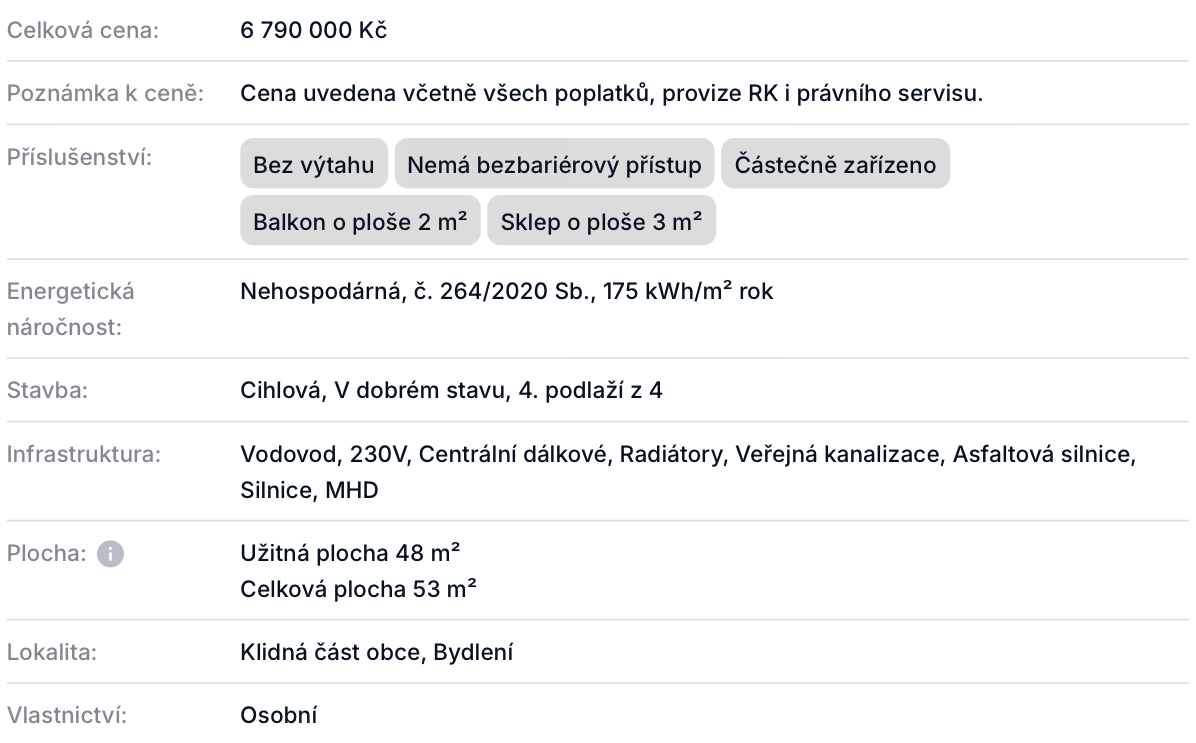
Task: Click the "Celková cena" label
Action: 83,30
